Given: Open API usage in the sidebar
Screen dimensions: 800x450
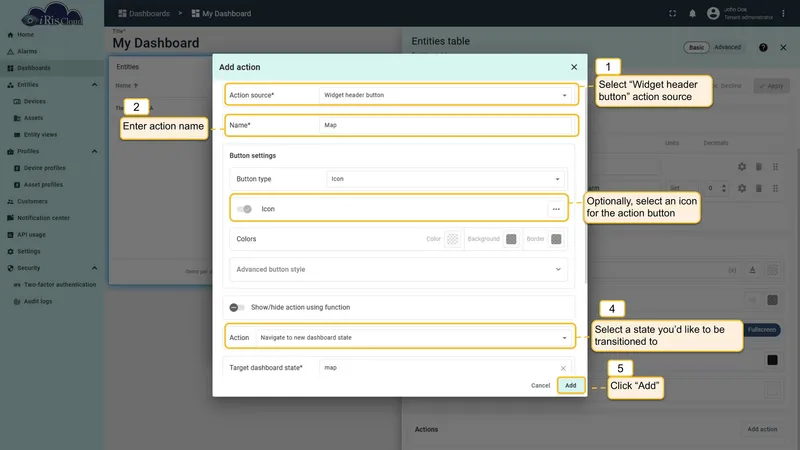Looking at the screenshot, I should tap(52, 235).
